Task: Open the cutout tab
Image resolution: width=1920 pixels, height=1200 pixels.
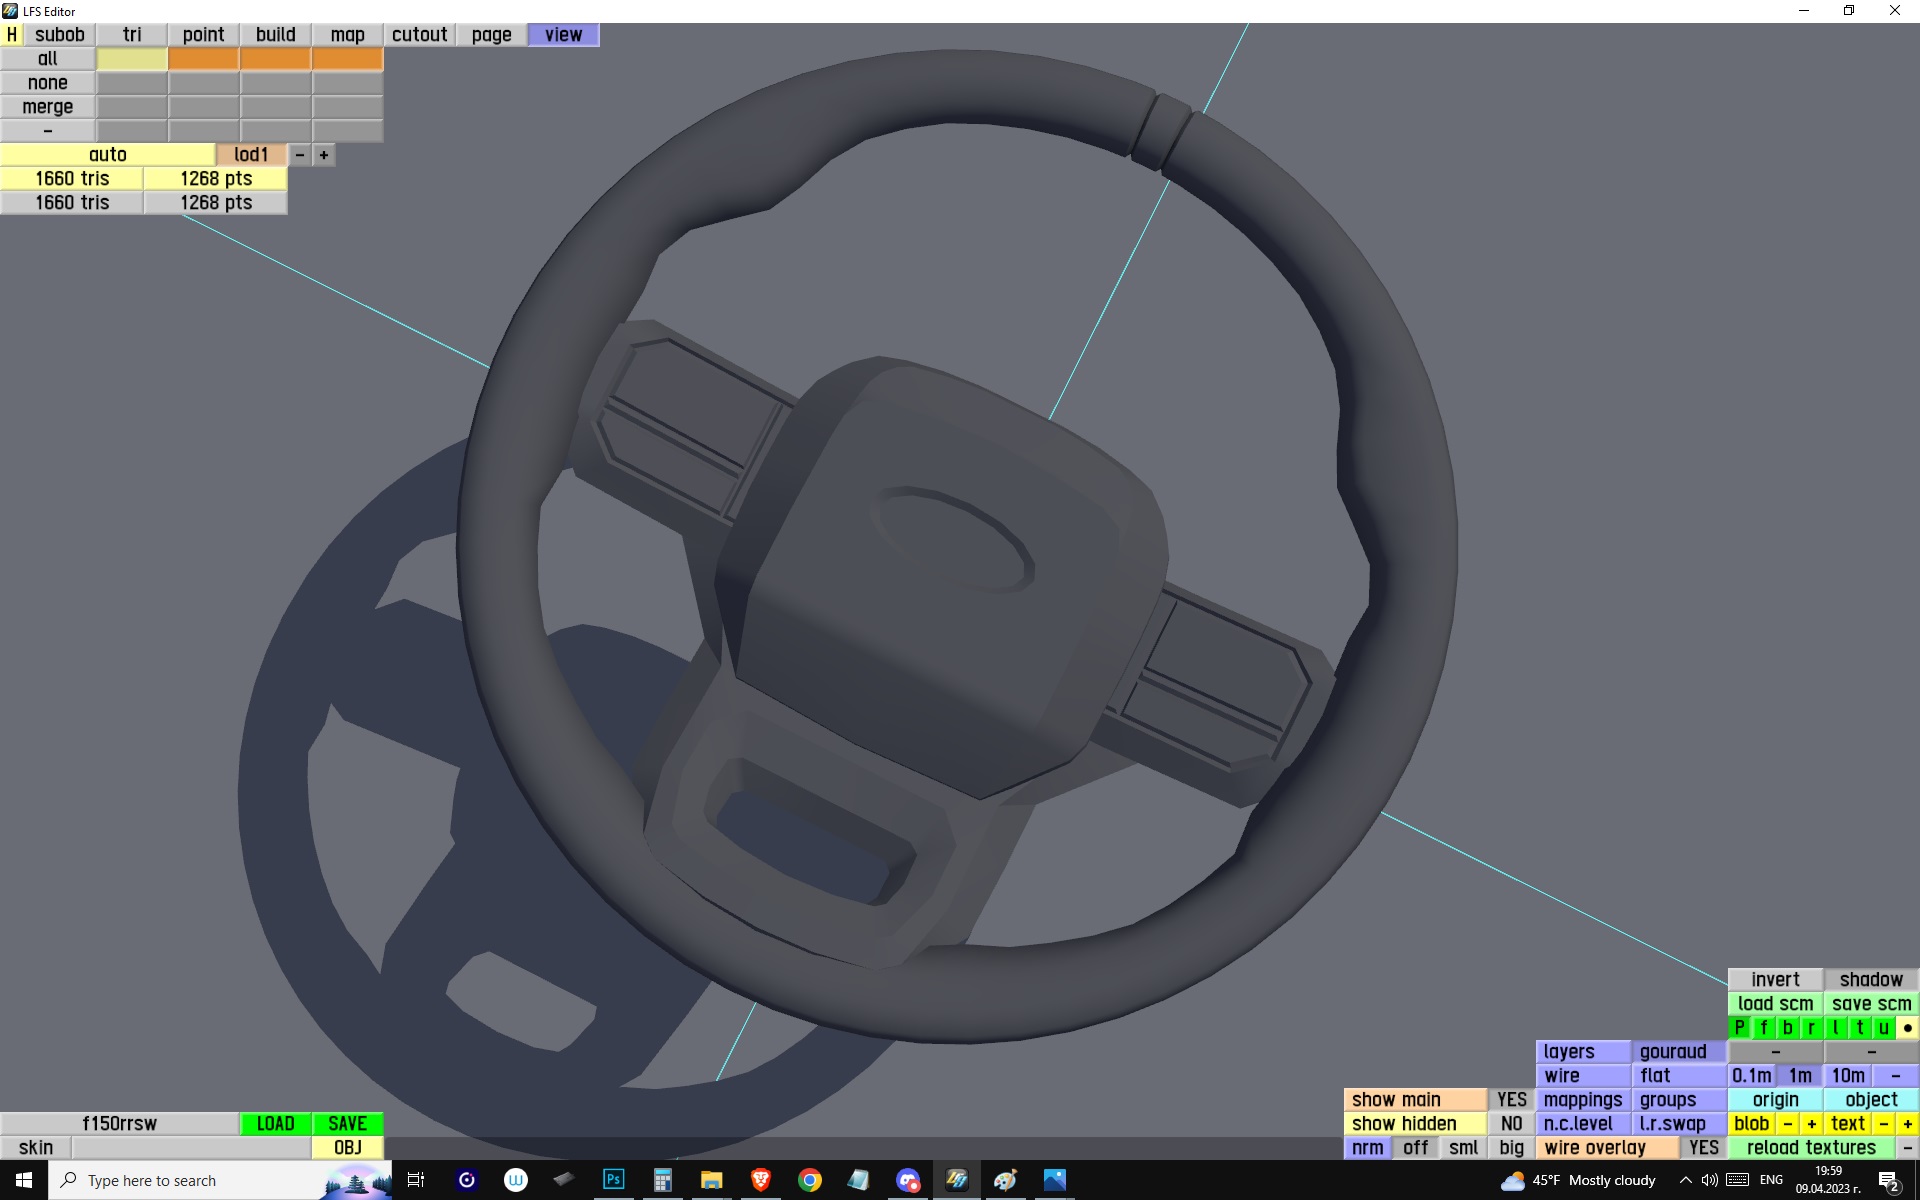Action: pyautogui.click(x=419, y=34)
